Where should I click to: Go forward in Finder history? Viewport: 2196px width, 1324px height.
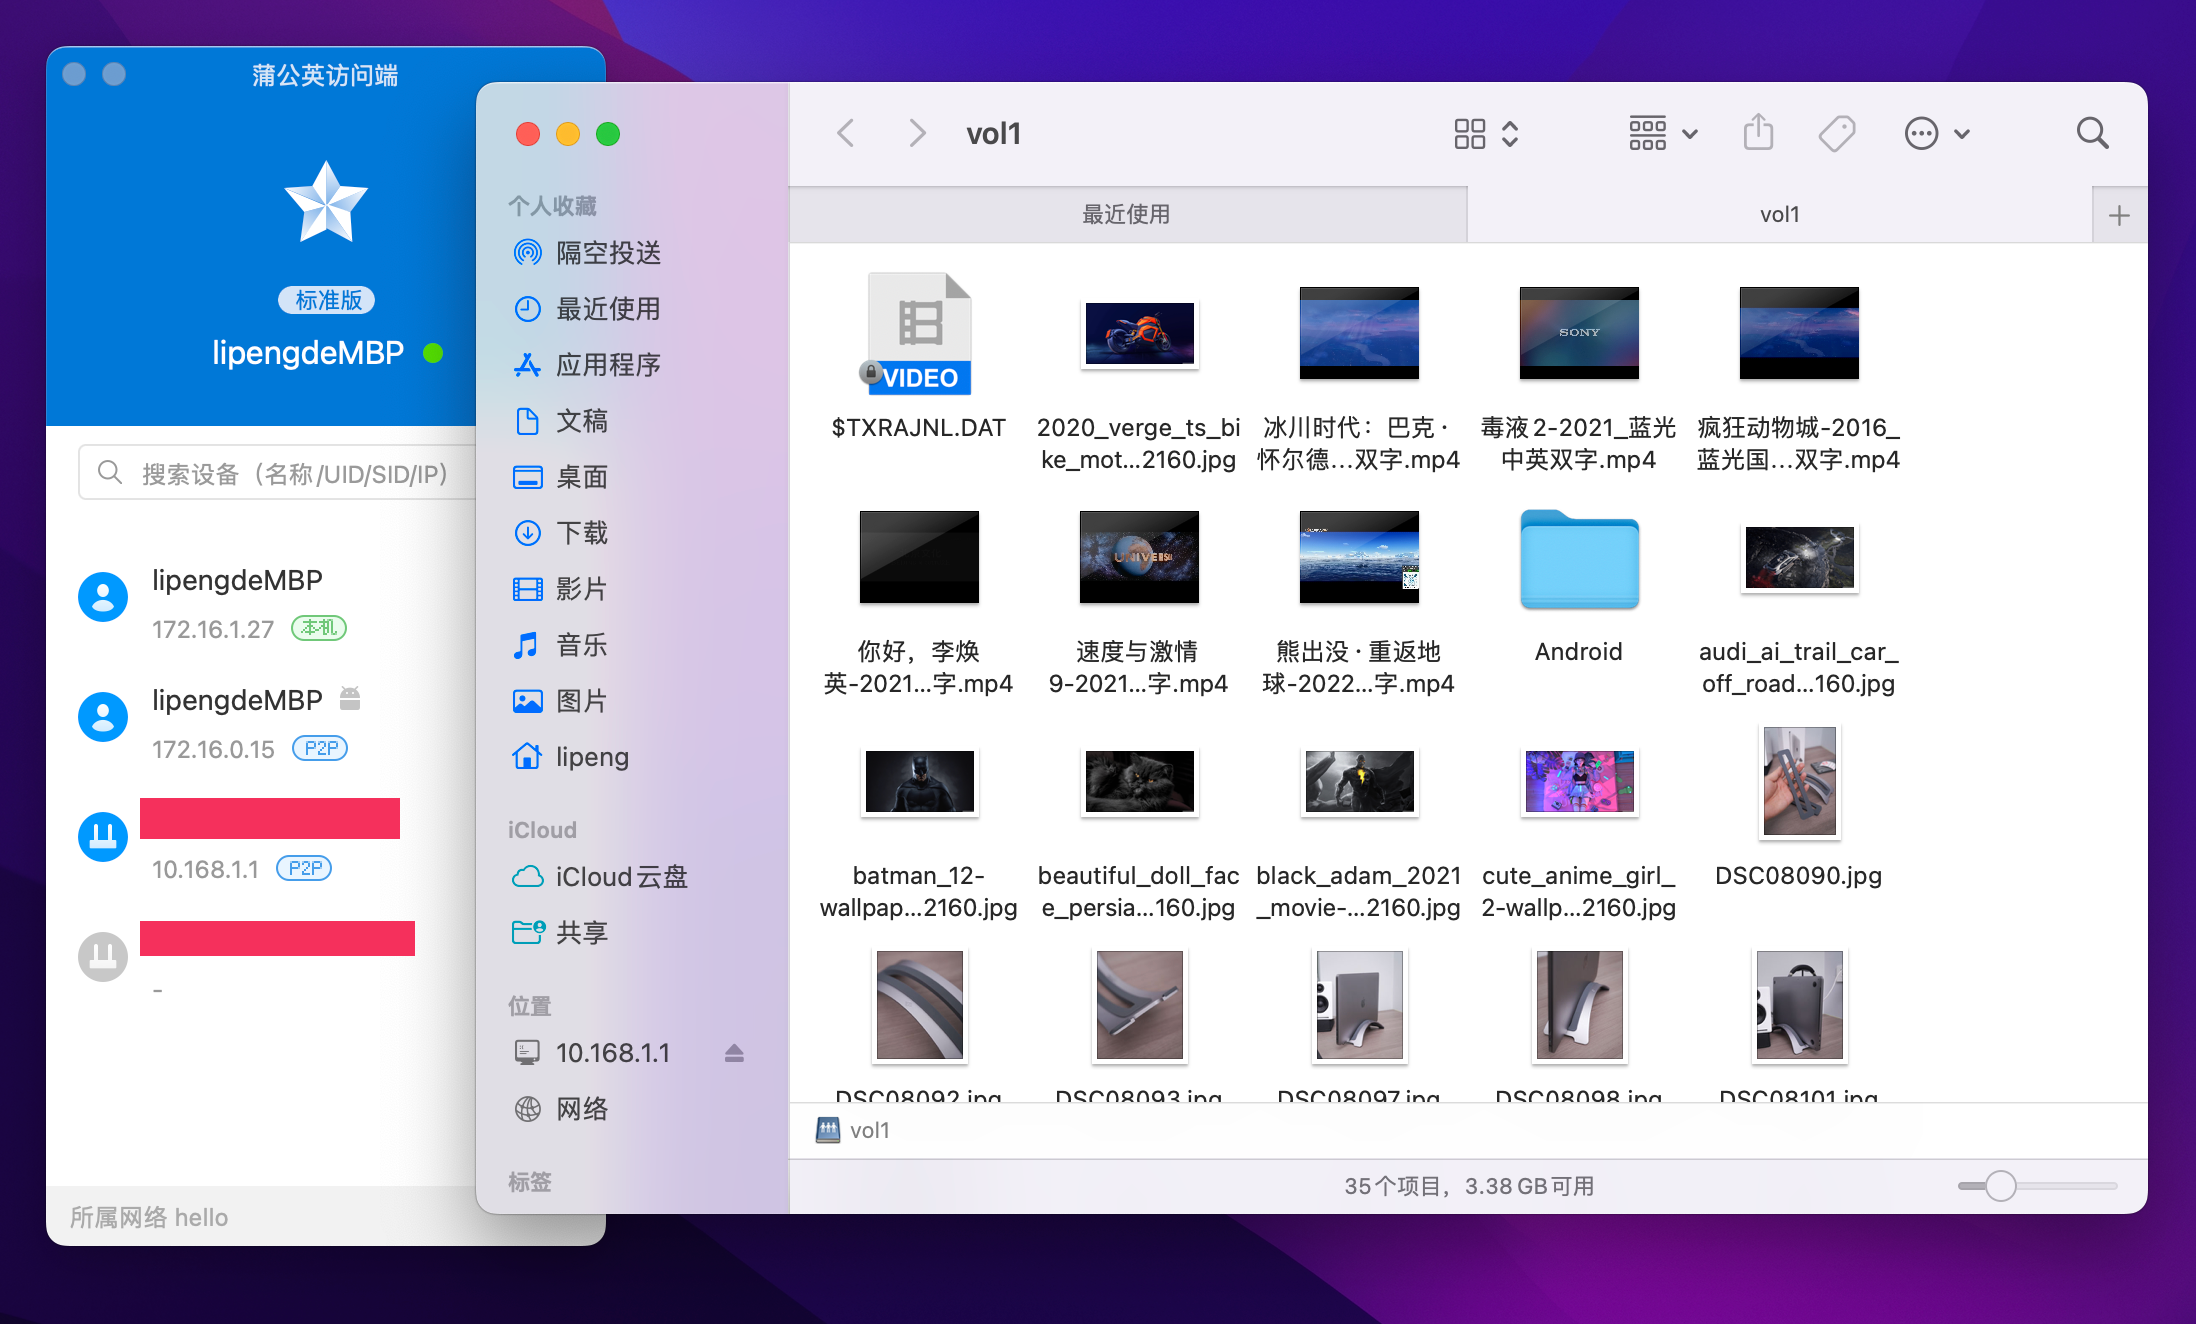[x=916, y=134]
